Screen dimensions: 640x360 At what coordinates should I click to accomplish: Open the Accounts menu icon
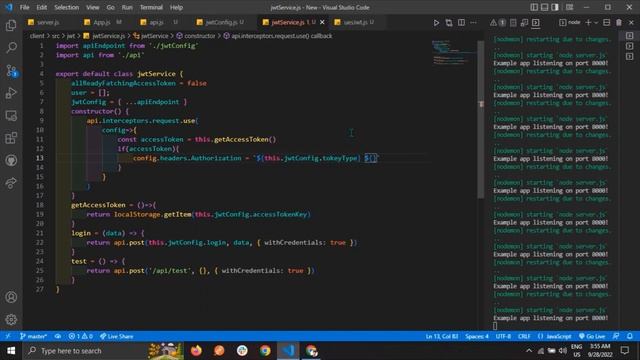tap(11, 297)
